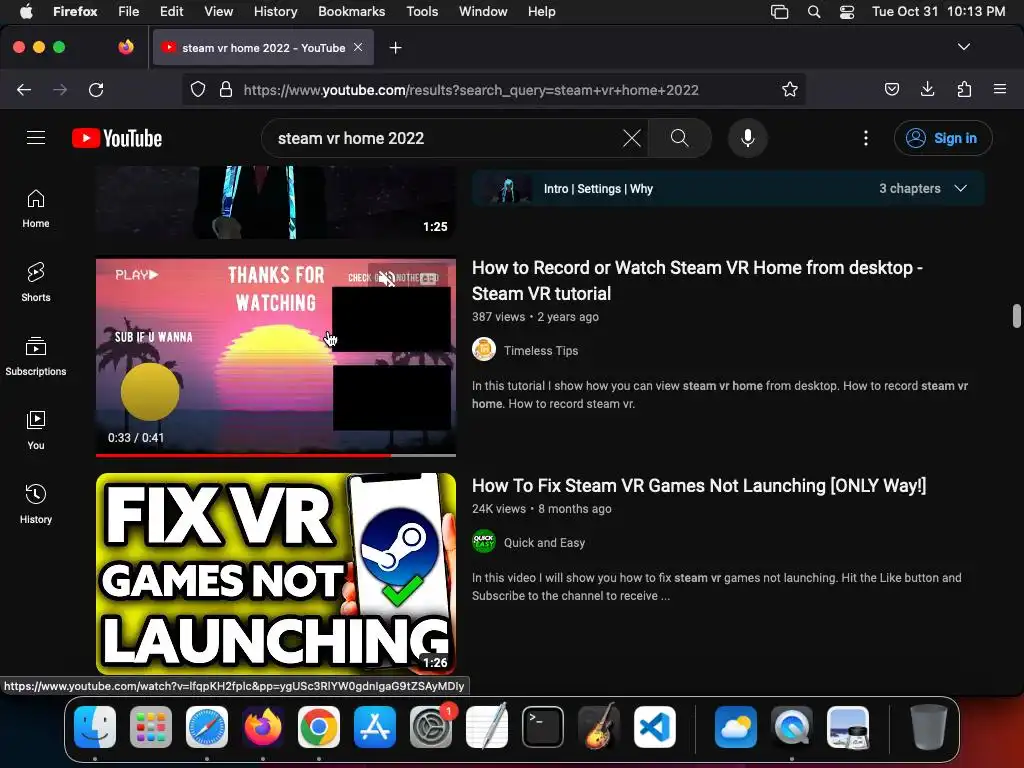
Task: Open Firefox View pinned icon
Action: (126, 47)
